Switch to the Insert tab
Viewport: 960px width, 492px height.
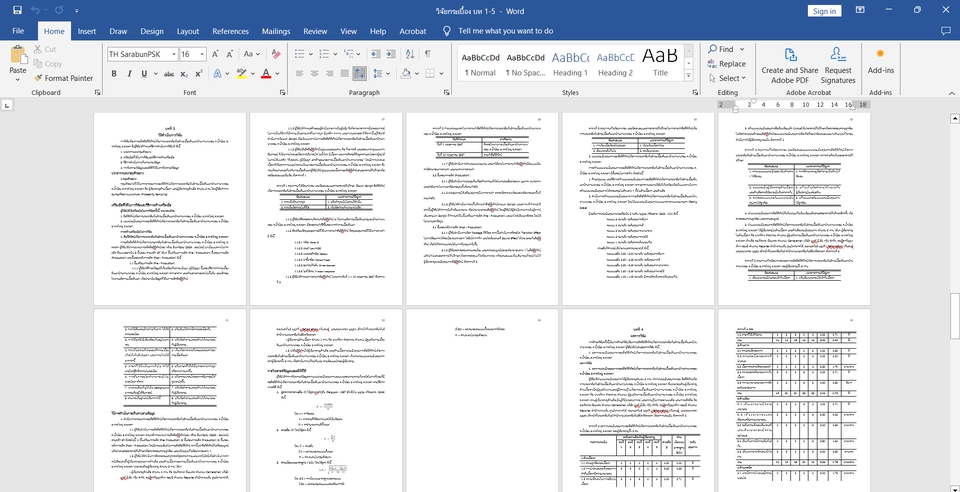[x=87, y=31]
